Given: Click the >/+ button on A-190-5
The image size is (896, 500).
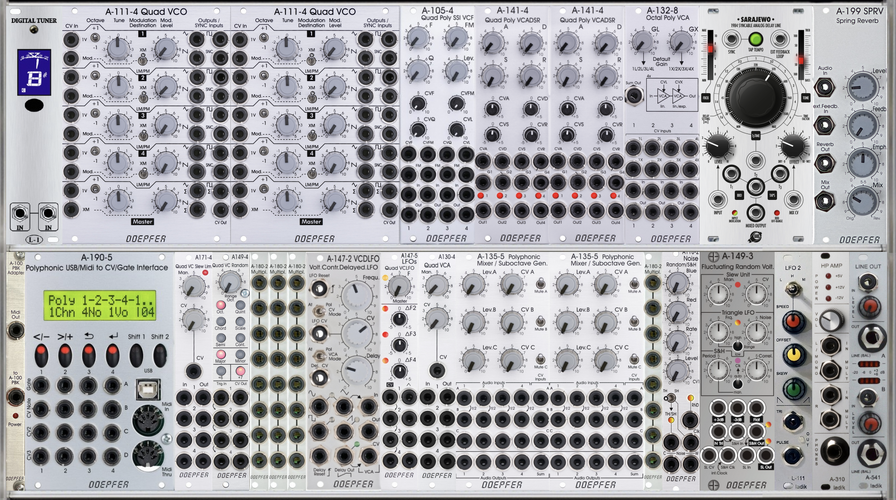Looking at the screenshot, I should [x=65, y=355].
